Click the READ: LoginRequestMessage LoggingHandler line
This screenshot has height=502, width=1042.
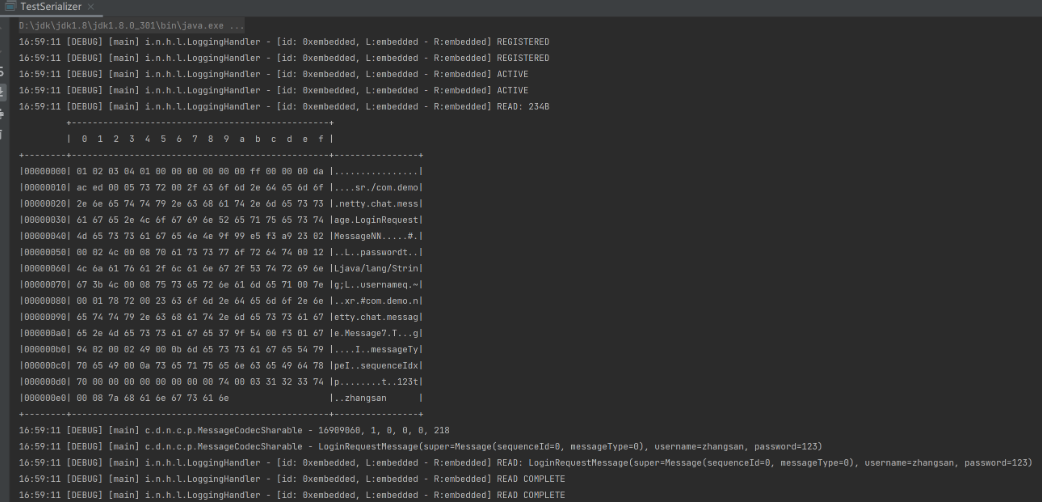pos(500,463)
